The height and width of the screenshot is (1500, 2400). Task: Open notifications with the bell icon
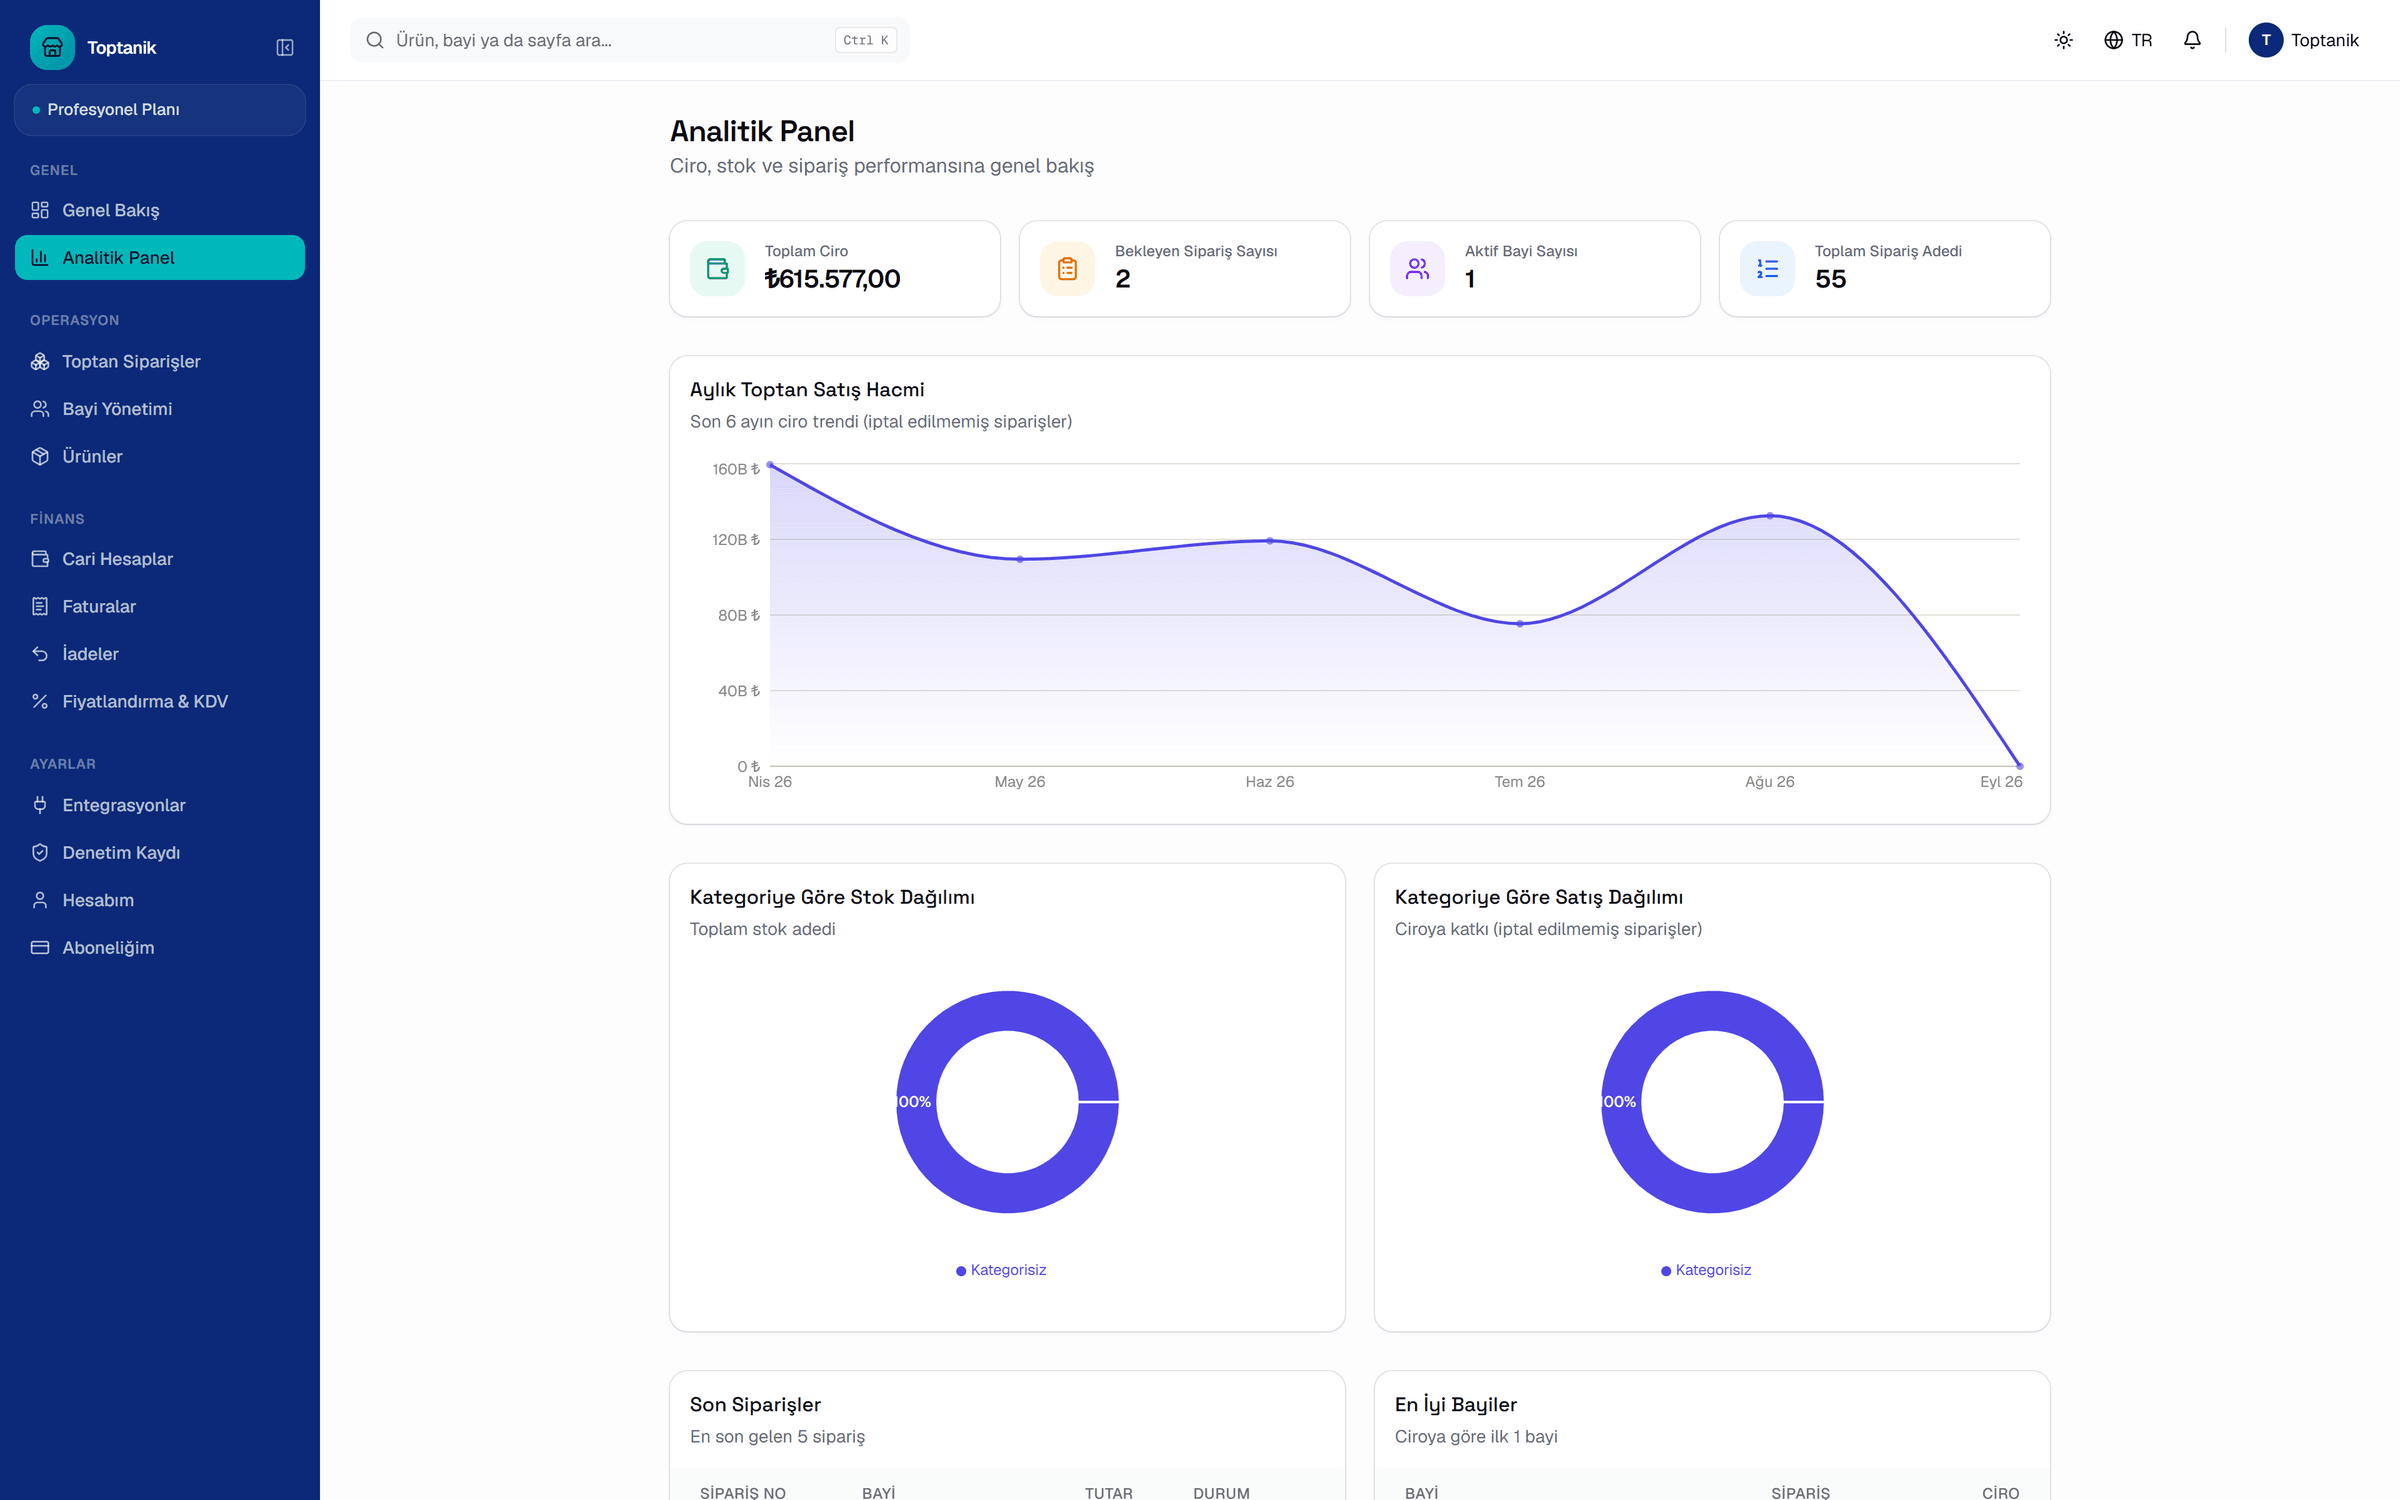coord(2192,40)
